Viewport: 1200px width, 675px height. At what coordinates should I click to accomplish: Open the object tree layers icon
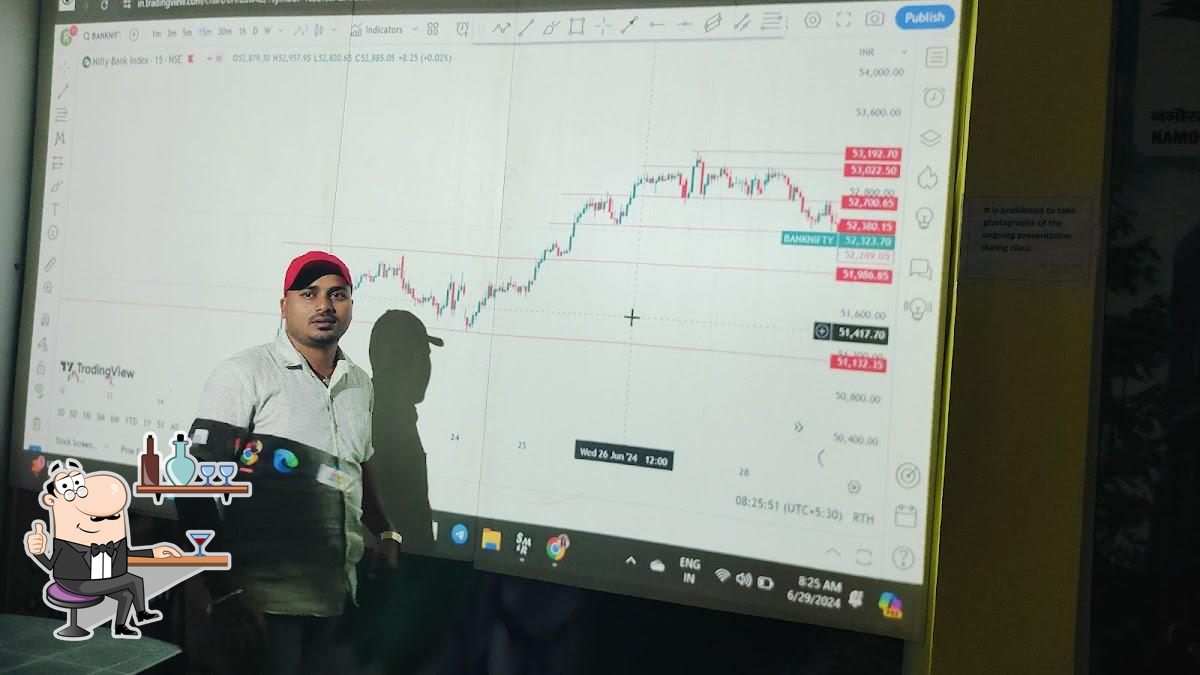[x=930, y=138]
